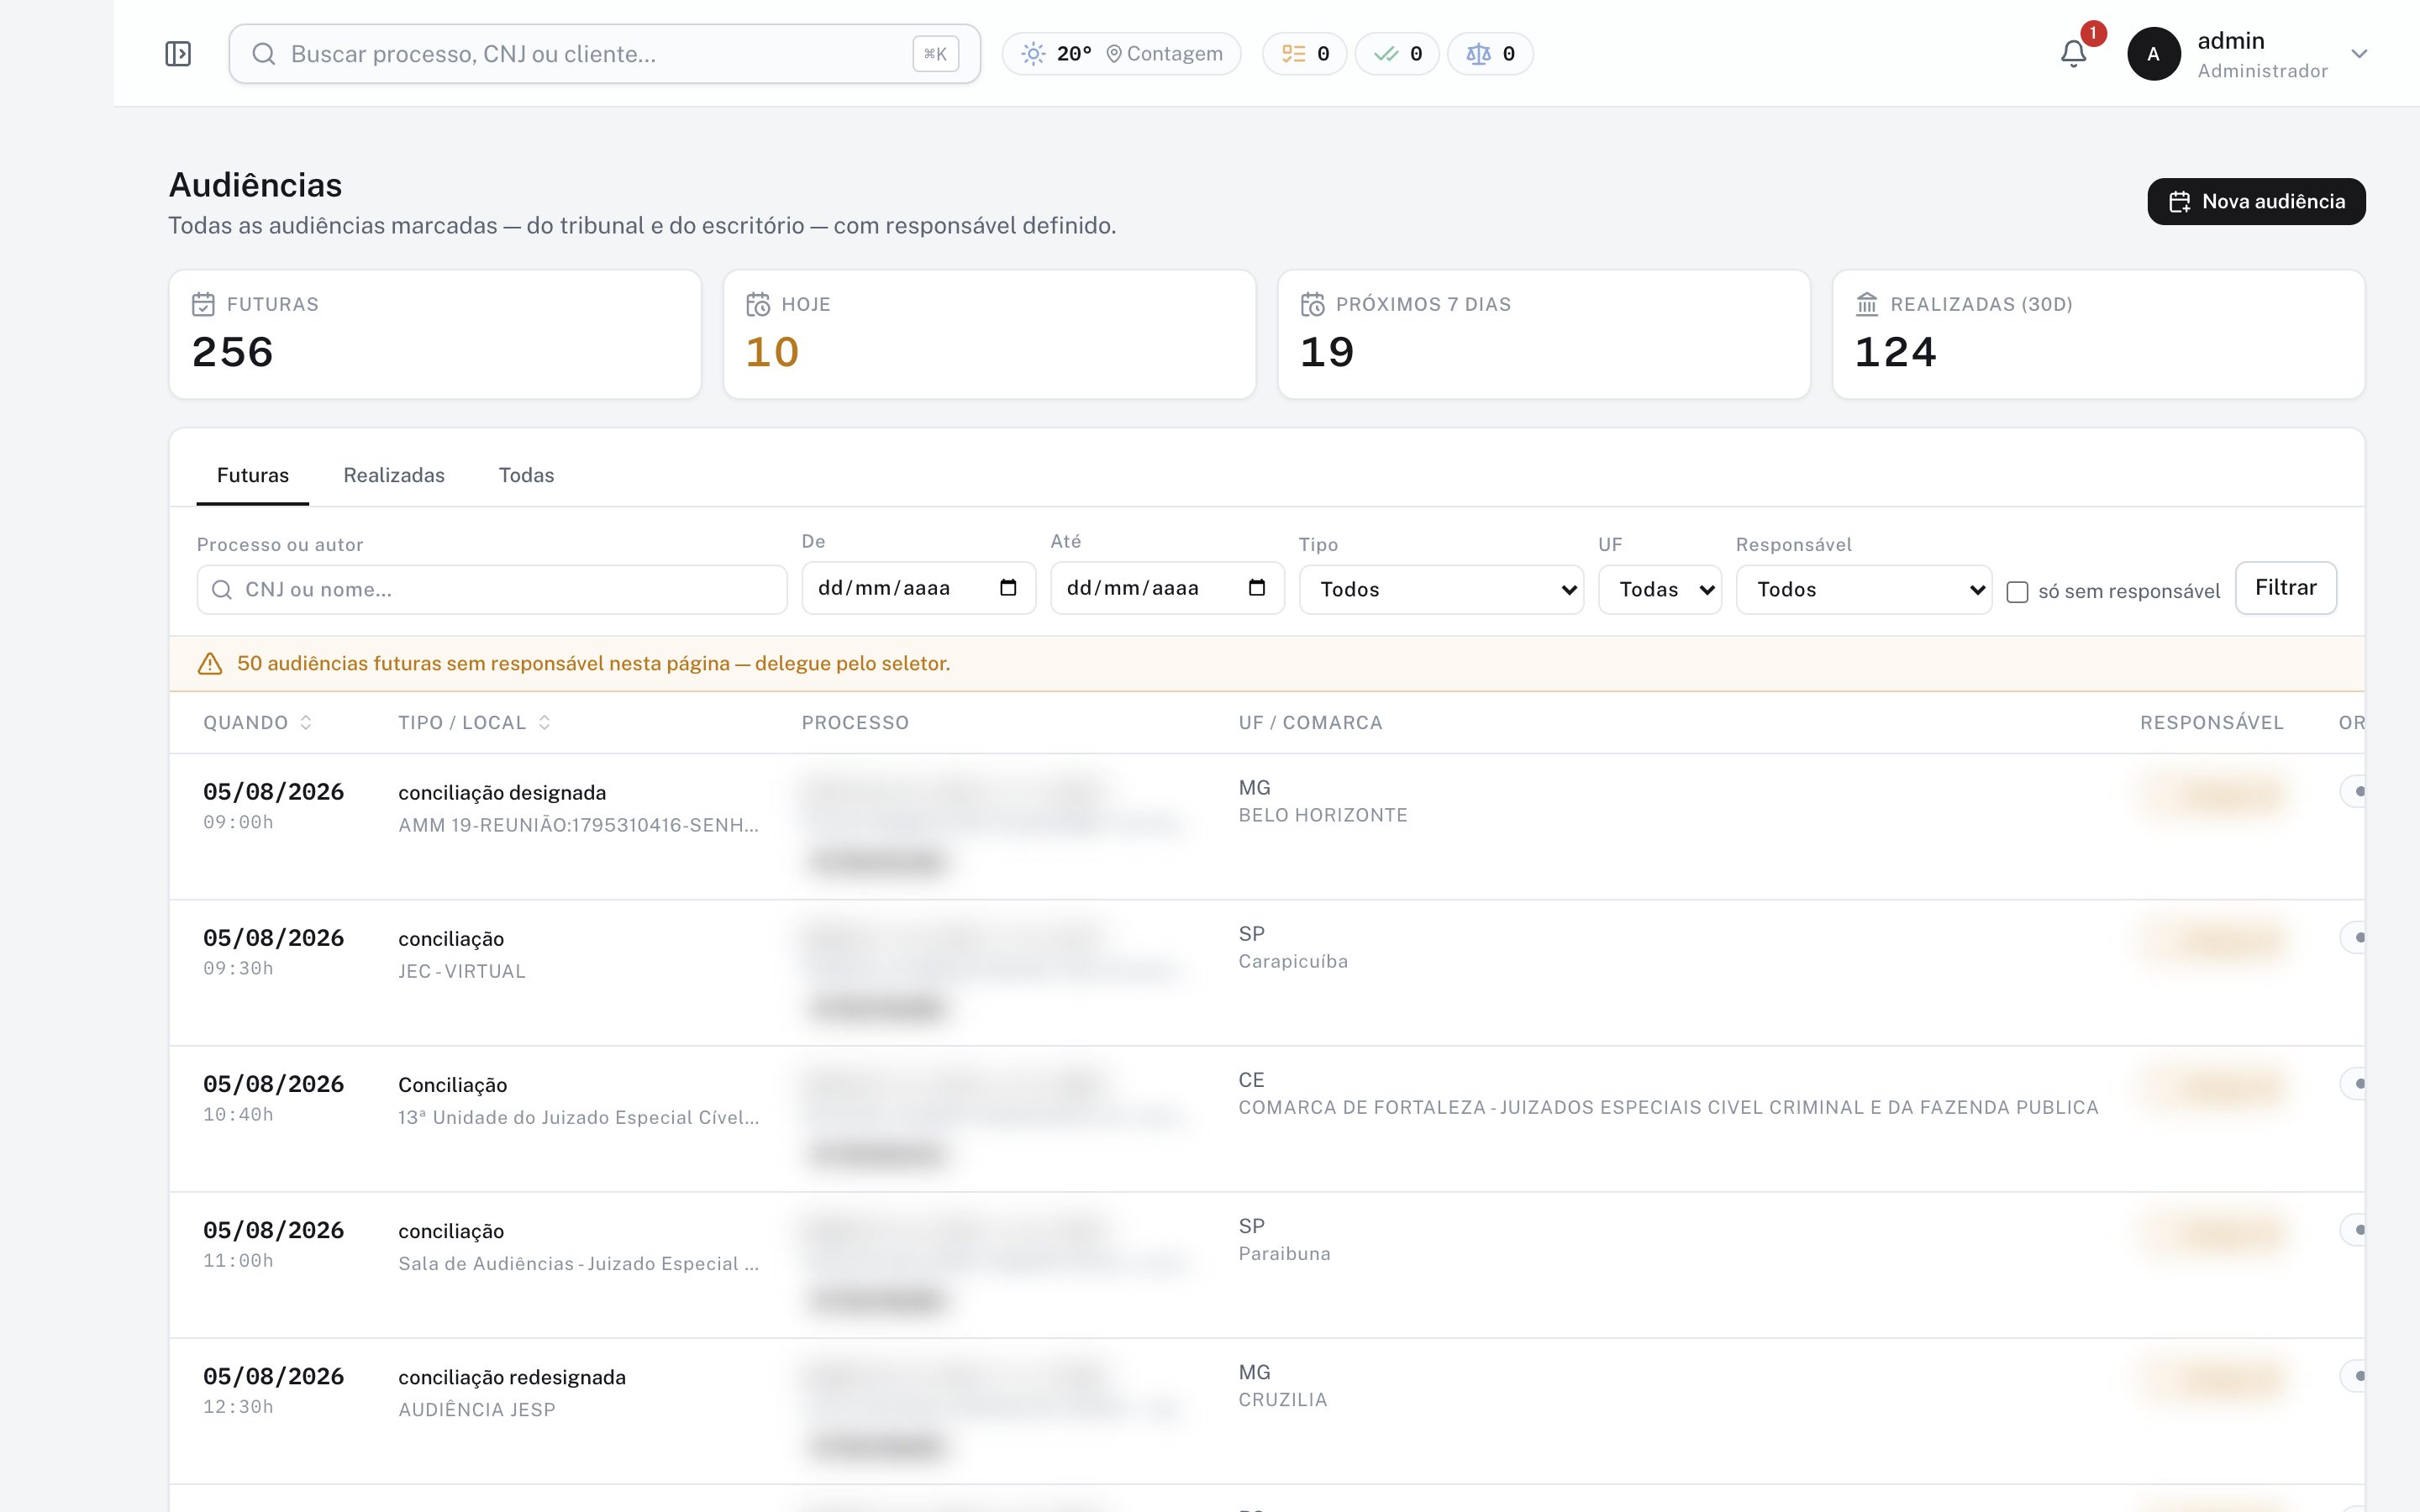Switch to the Todas tab
2420x1512 pixels.
tap(527, 476)
